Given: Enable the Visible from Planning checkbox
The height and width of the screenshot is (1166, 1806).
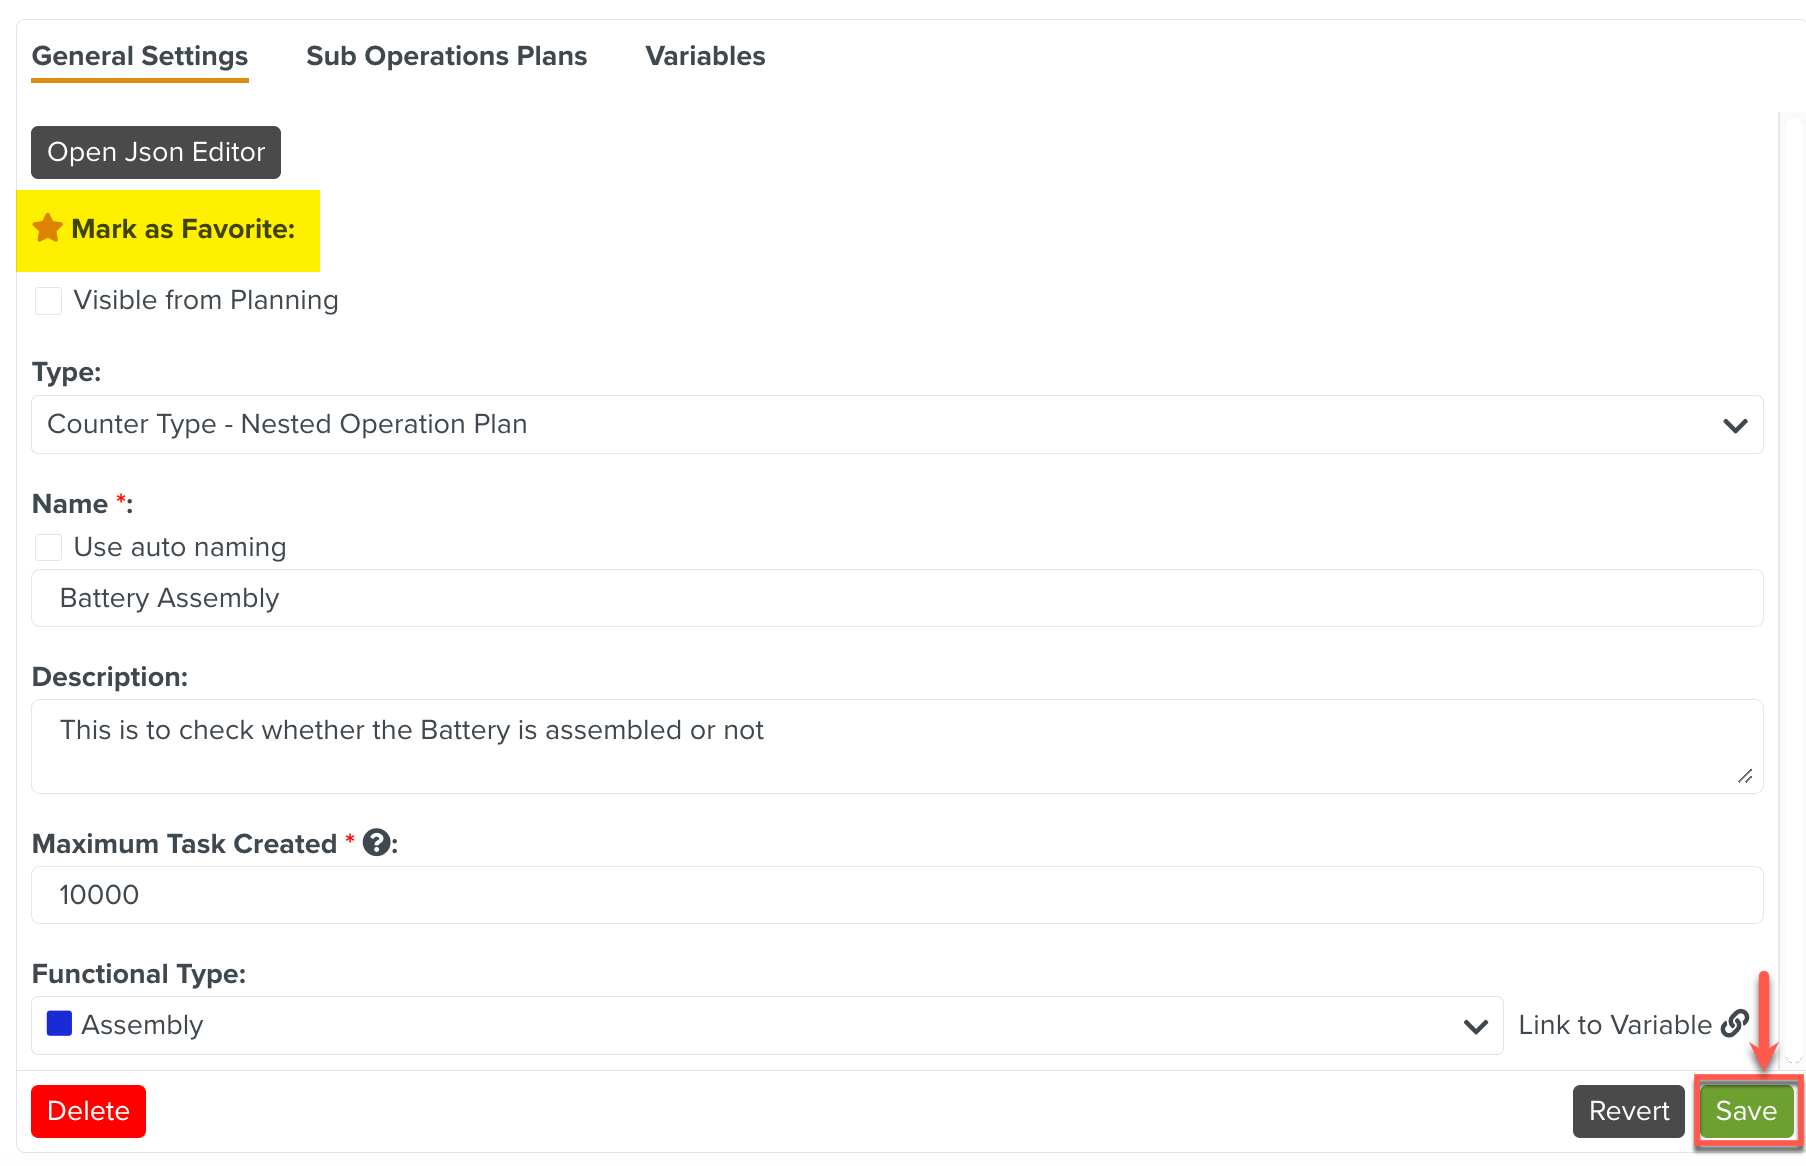Looking at the screenshot, I should (49, 301).
